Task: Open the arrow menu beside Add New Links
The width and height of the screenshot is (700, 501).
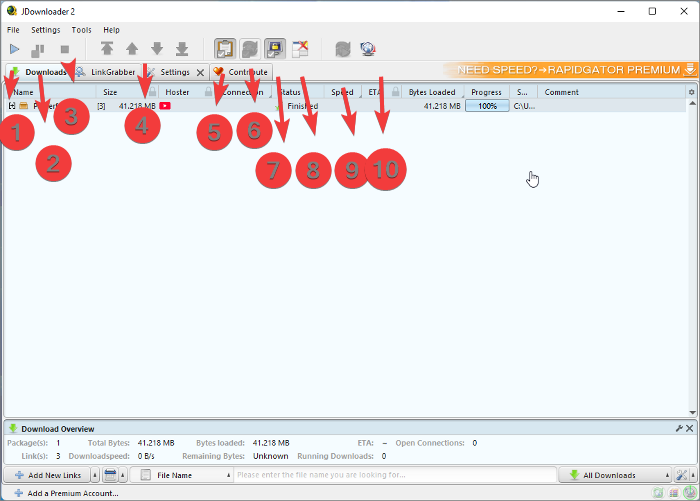Action: pos(95,475)
